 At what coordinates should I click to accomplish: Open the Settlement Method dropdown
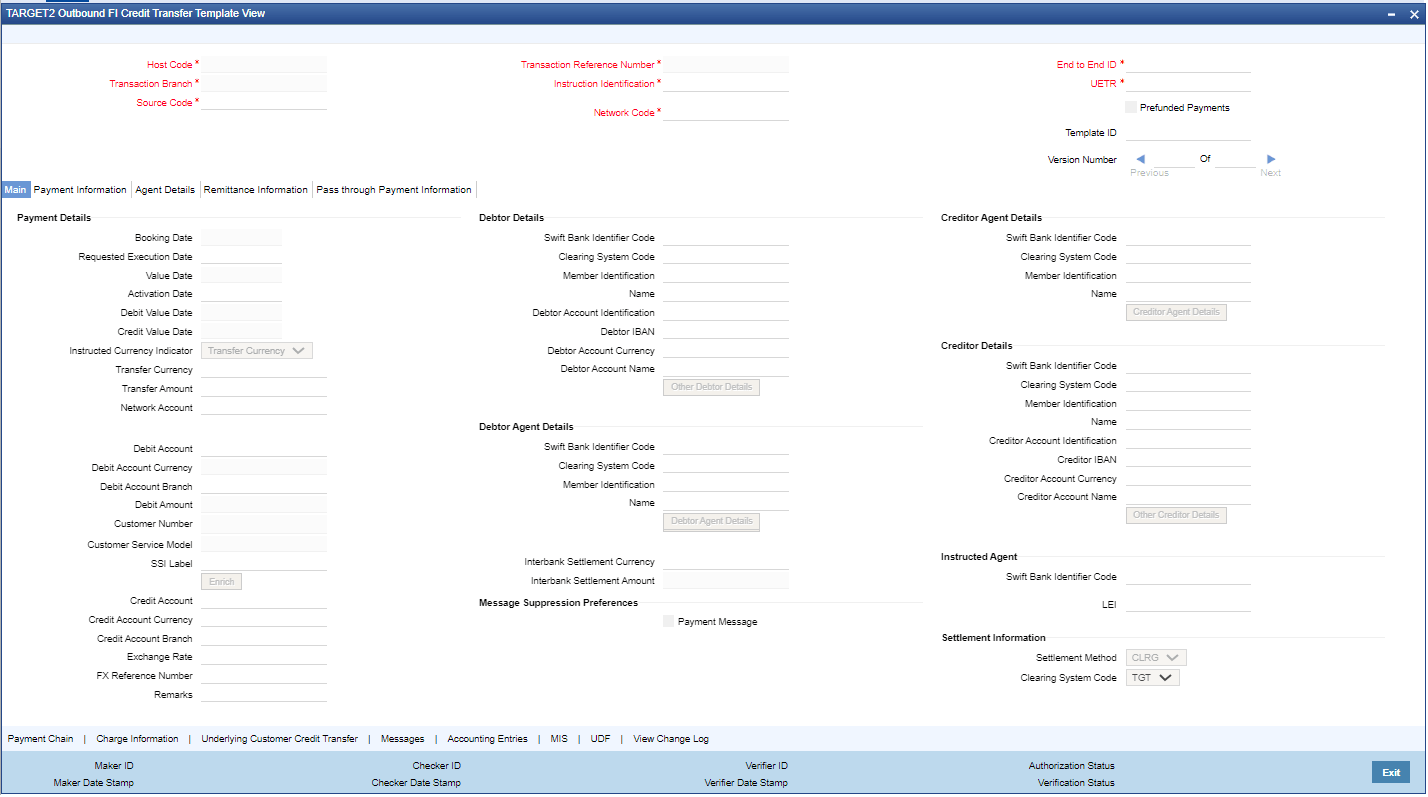point(1156,658)
